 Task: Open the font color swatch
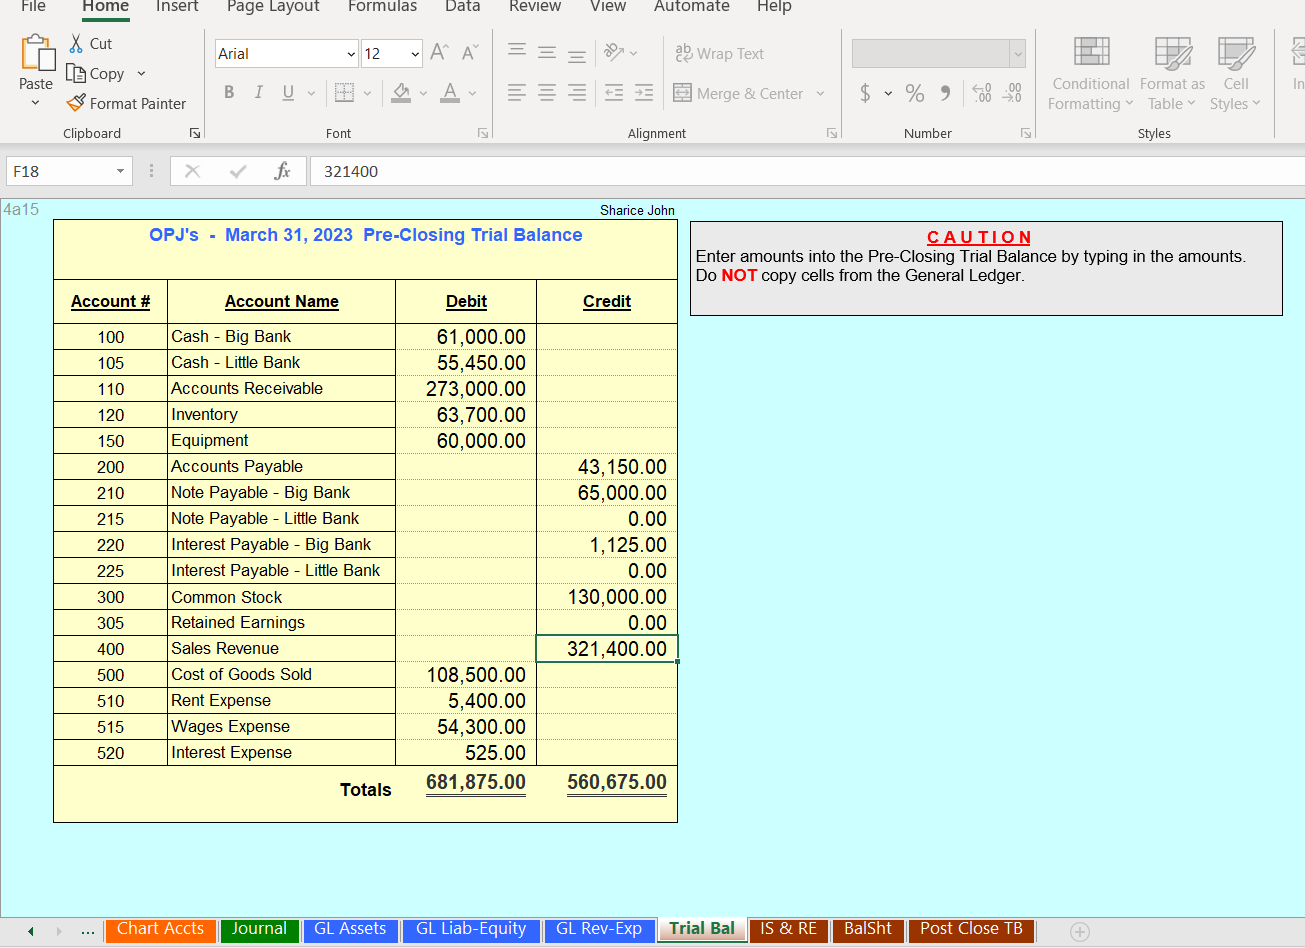pos(447,93)
